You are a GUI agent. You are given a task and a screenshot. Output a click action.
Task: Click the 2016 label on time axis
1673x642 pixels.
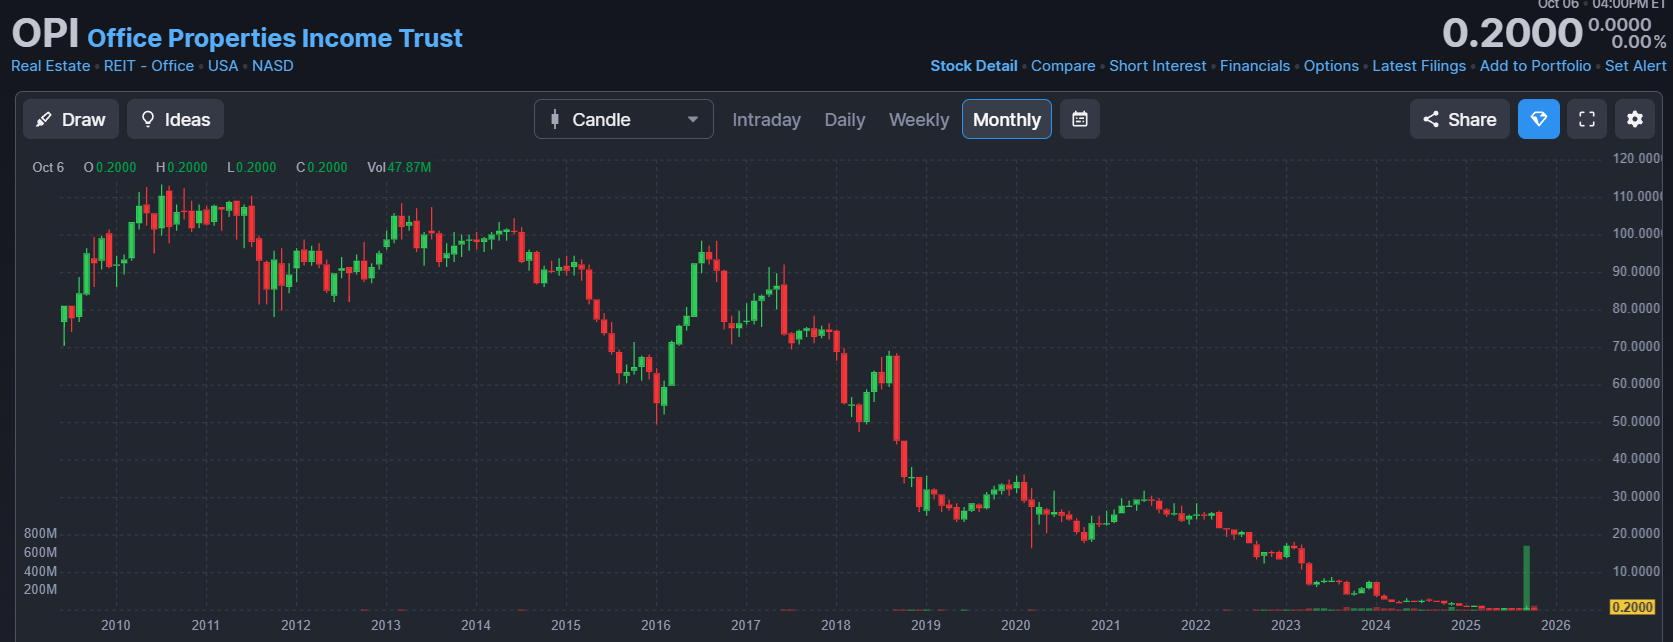coord(656,625)
